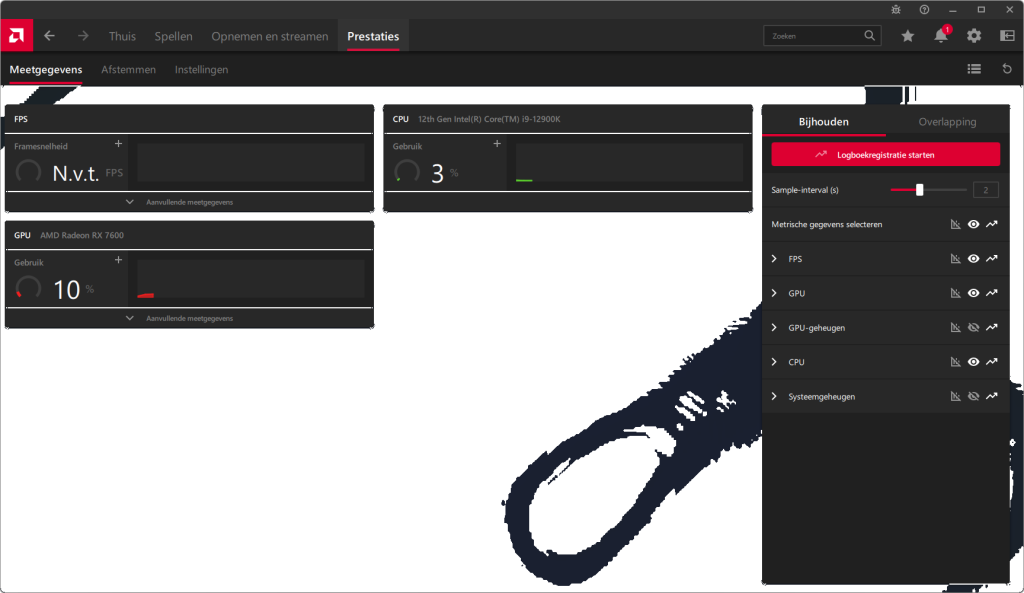The height and width of the screenshot is (593, 1024).
Task: Expand Aanvullende meetgegevens under GPU panel
Action: pos(130,318)
